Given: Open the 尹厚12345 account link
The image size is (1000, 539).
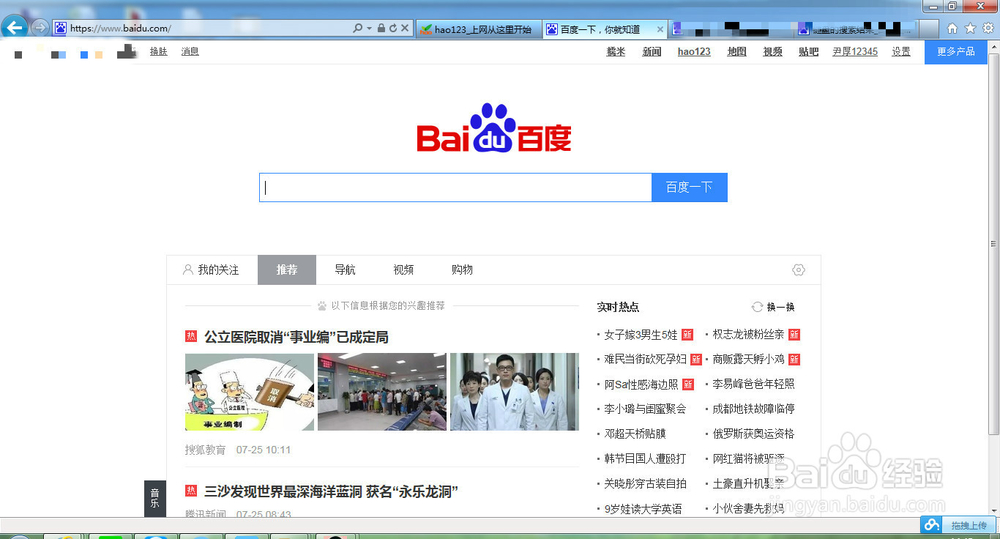Looking at the screenshot, I should coord(855,52).
